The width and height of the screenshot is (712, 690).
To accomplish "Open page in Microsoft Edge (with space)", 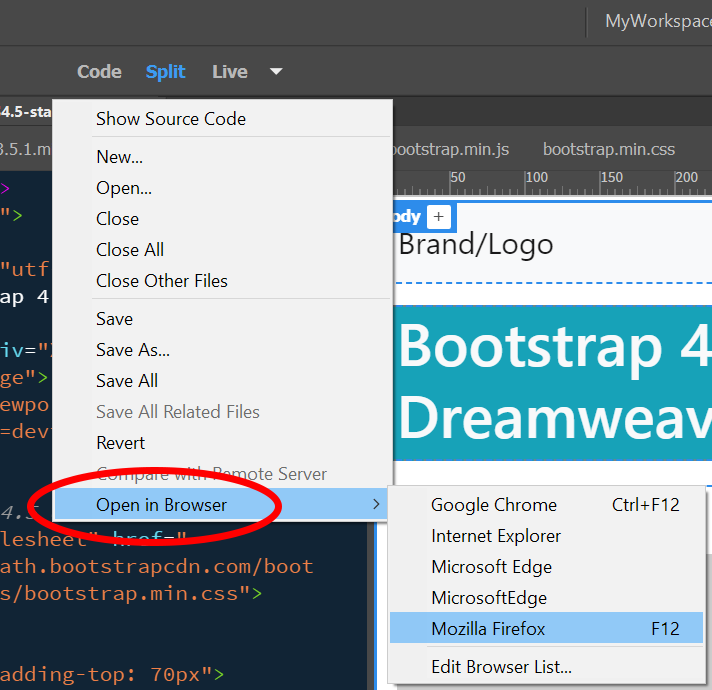I will (x=546, y=567).
